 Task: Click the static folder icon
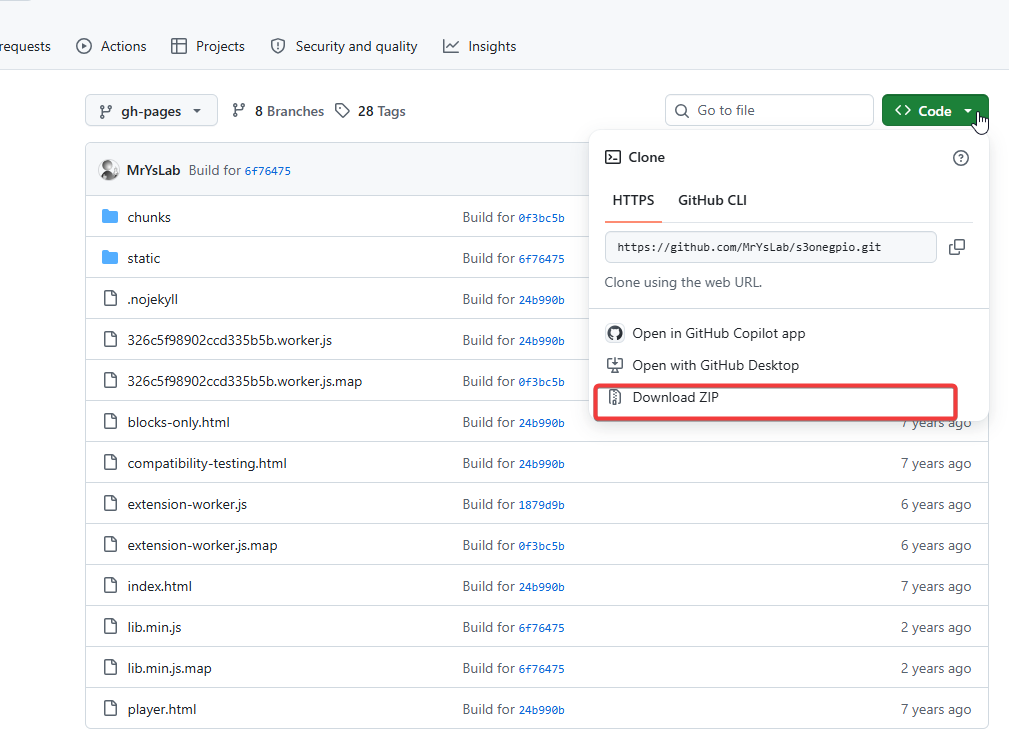tap(110, 258)
